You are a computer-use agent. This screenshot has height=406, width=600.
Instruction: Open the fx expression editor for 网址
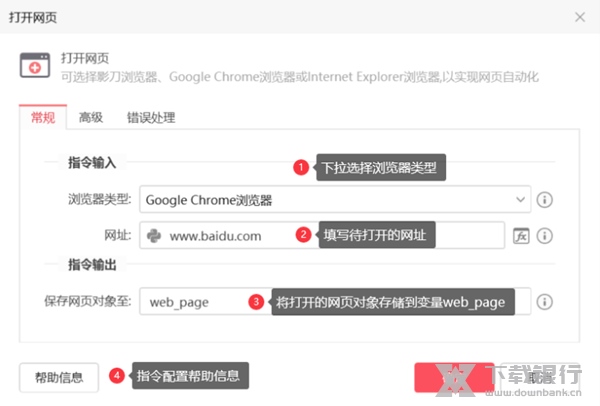(x=520, y=236)
